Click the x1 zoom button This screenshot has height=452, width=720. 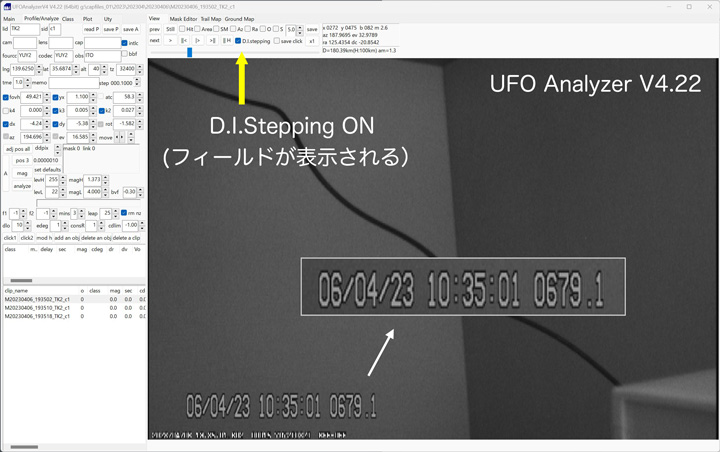tap(312, 41)
